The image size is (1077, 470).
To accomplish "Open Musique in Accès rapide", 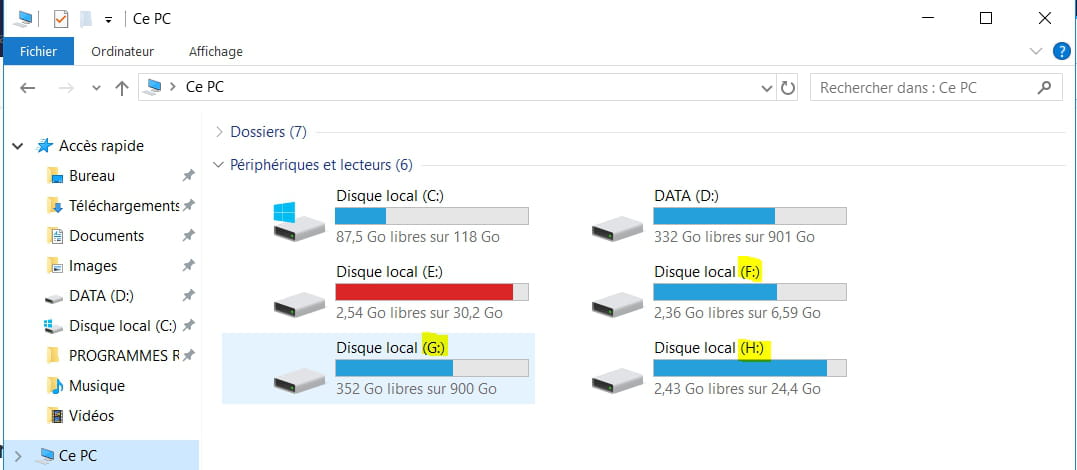I will coord(97,385).
